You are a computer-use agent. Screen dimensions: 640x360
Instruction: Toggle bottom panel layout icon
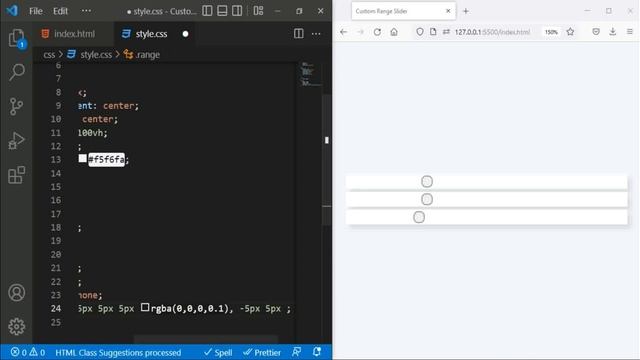coord(222,11)
